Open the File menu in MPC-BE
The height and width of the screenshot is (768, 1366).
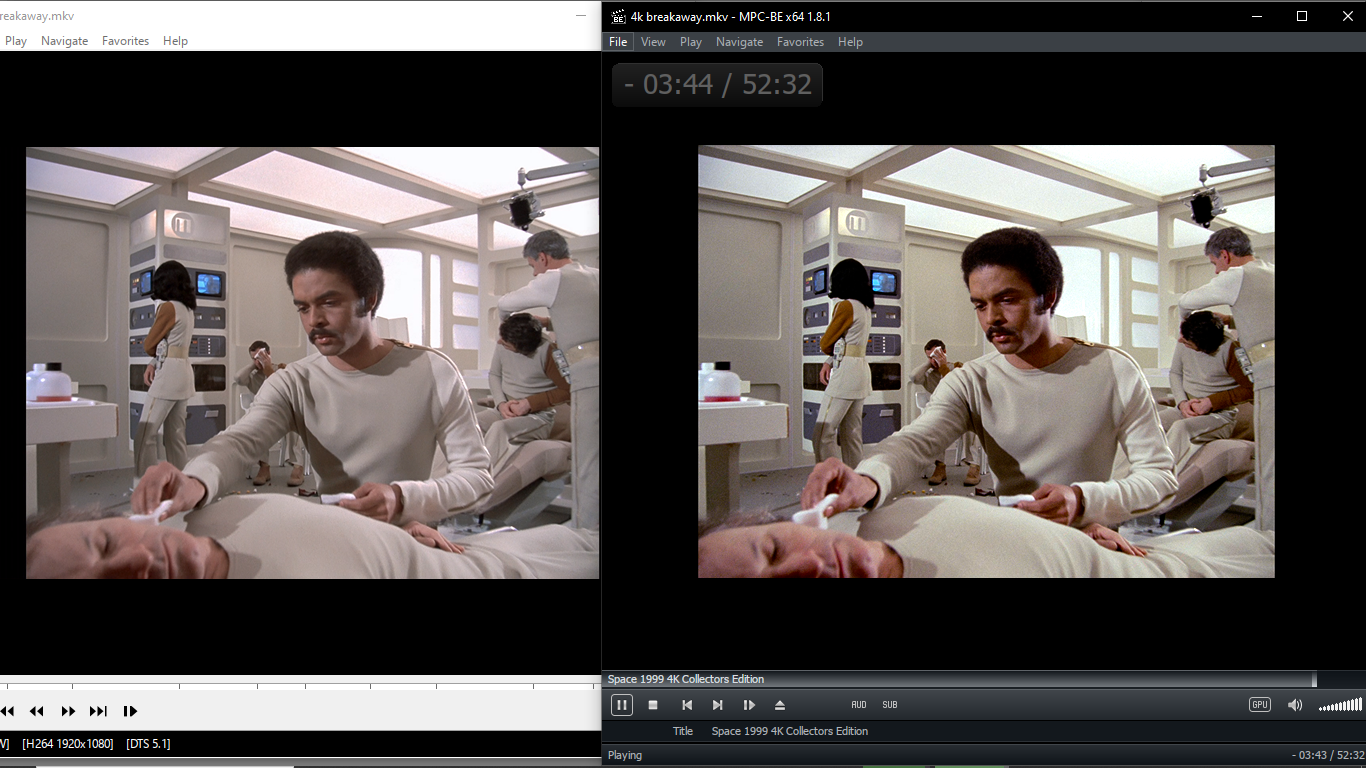pos(618,42)
